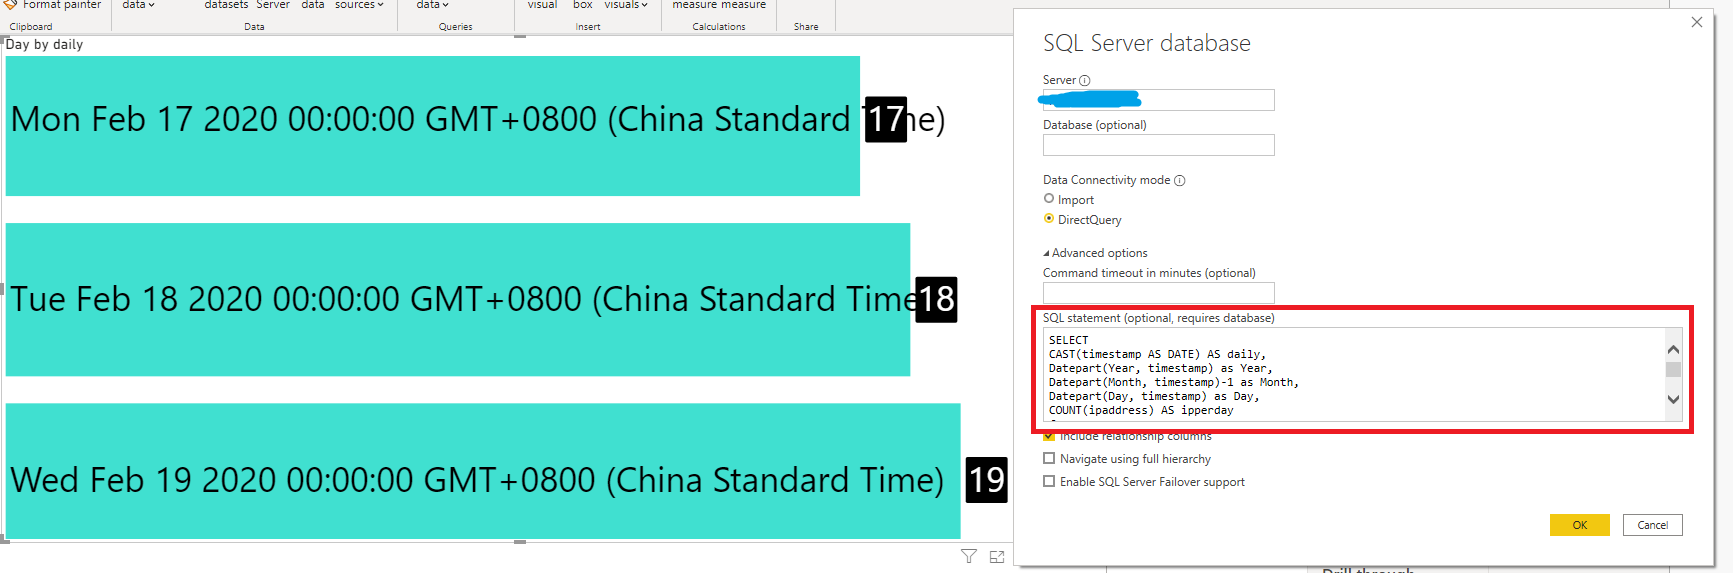
Task: Click the Queries ribbon group label
Action: [455, 27]
